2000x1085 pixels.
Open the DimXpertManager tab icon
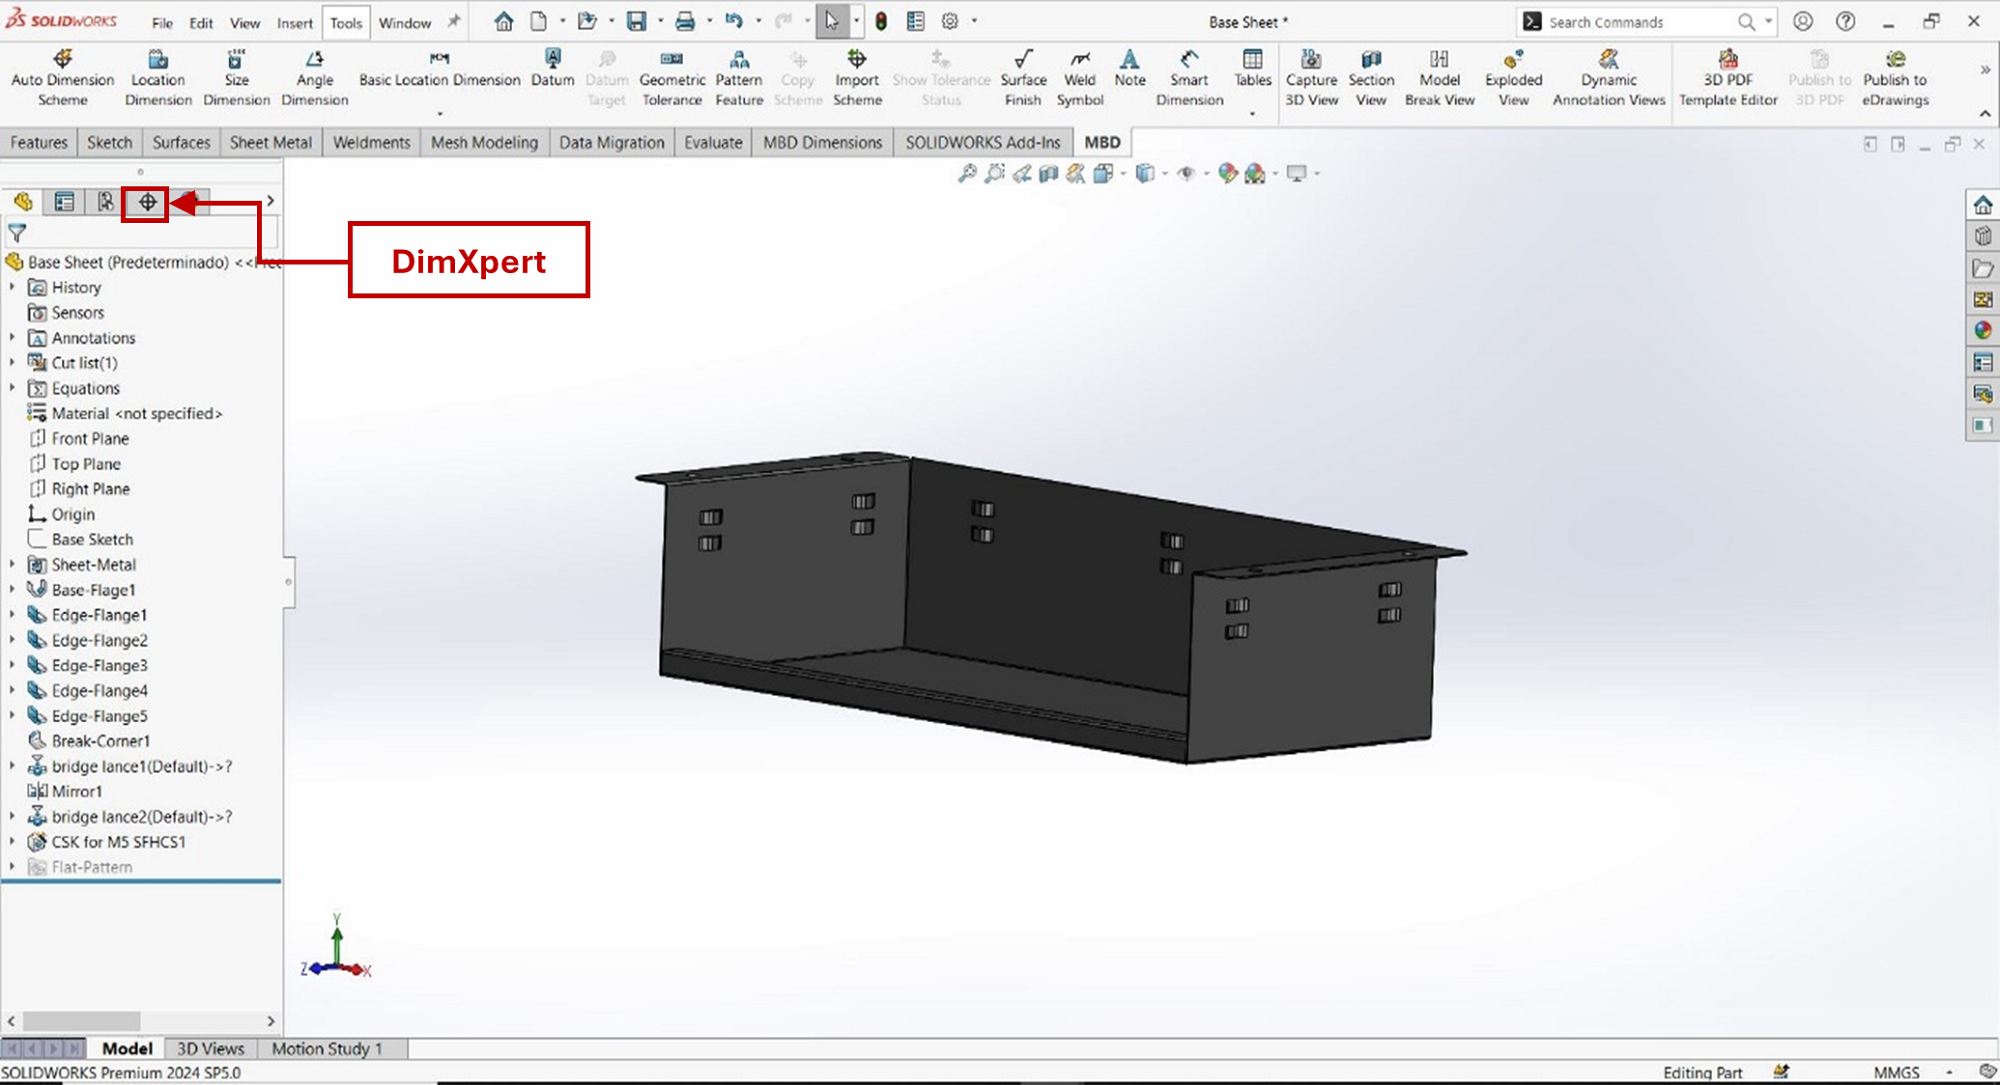coord(147,202)
